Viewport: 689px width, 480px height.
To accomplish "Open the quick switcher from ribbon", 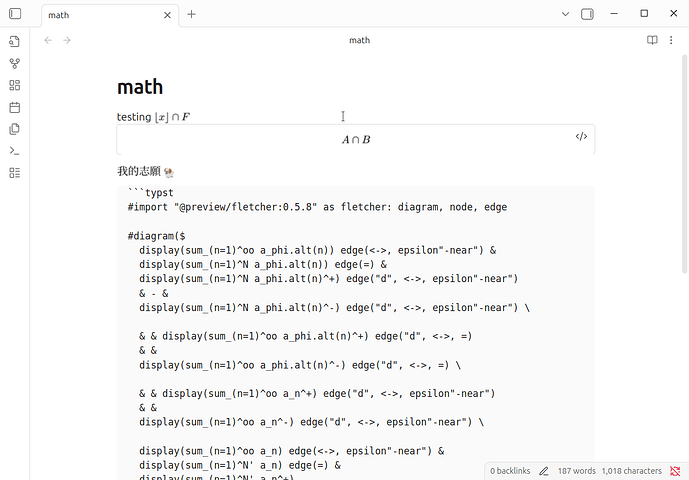I will 14,42.
